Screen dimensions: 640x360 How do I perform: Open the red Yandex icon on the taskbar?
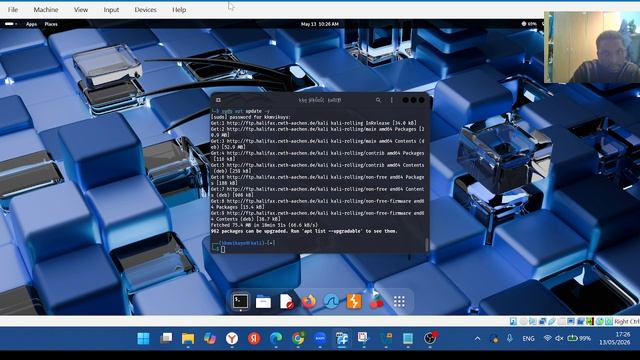pos(254,338)
